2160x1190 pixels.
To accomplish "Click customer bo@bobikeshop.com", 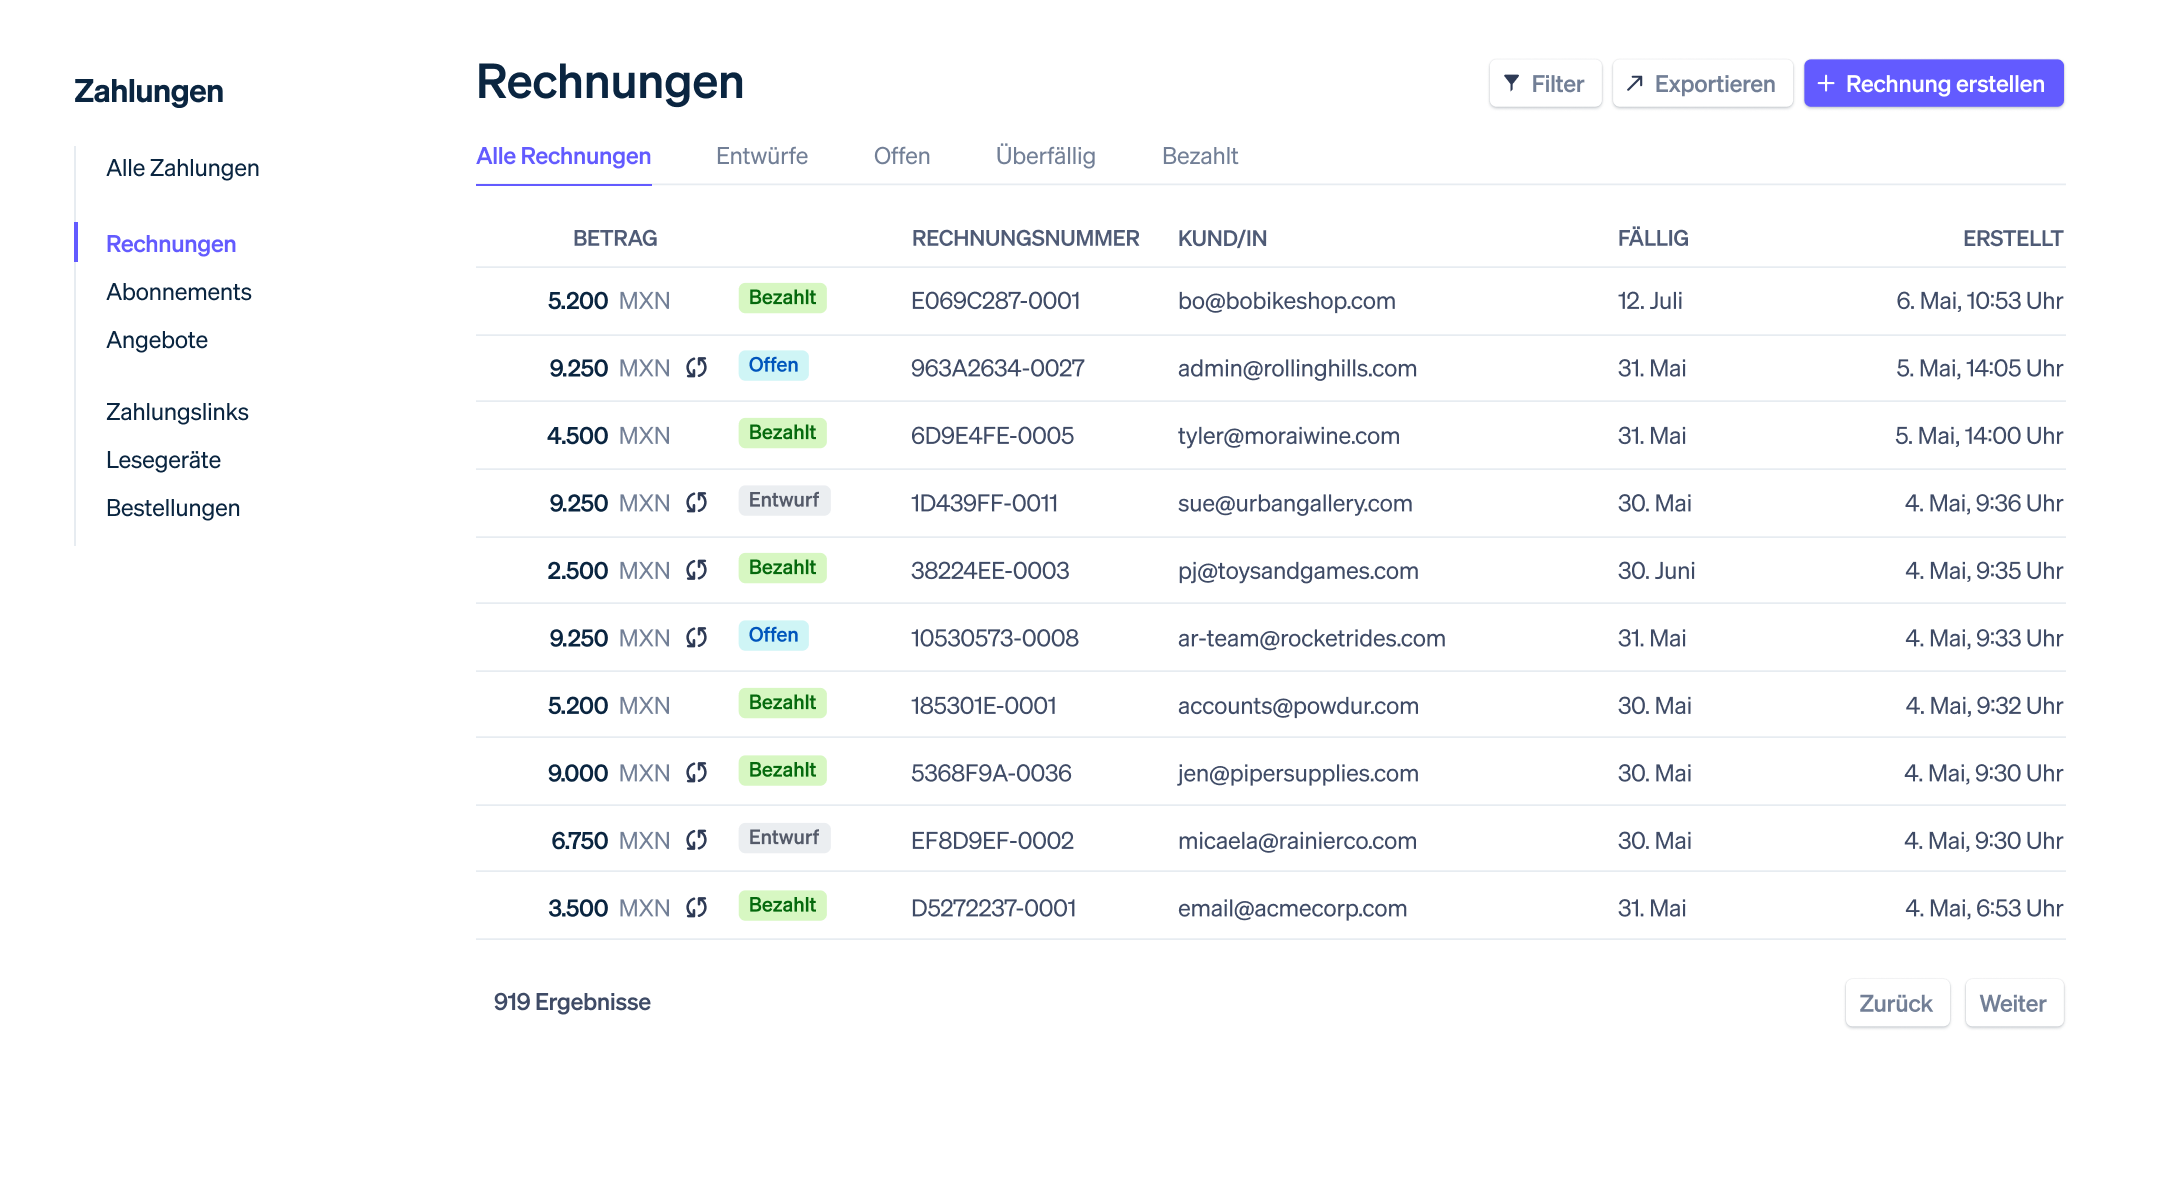I will click(x=1286, y=301).
